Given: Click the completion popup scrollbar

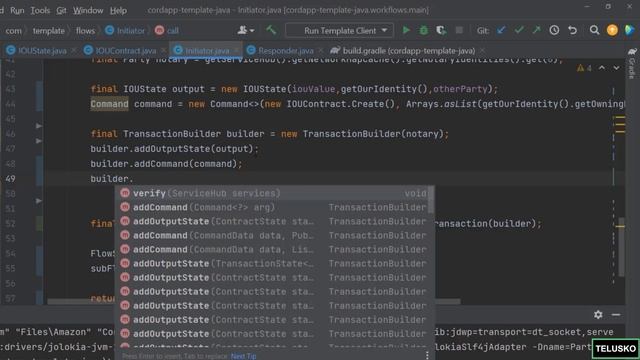Looking at the screenshot, I should pyautogui.click(x=431, y=200).
